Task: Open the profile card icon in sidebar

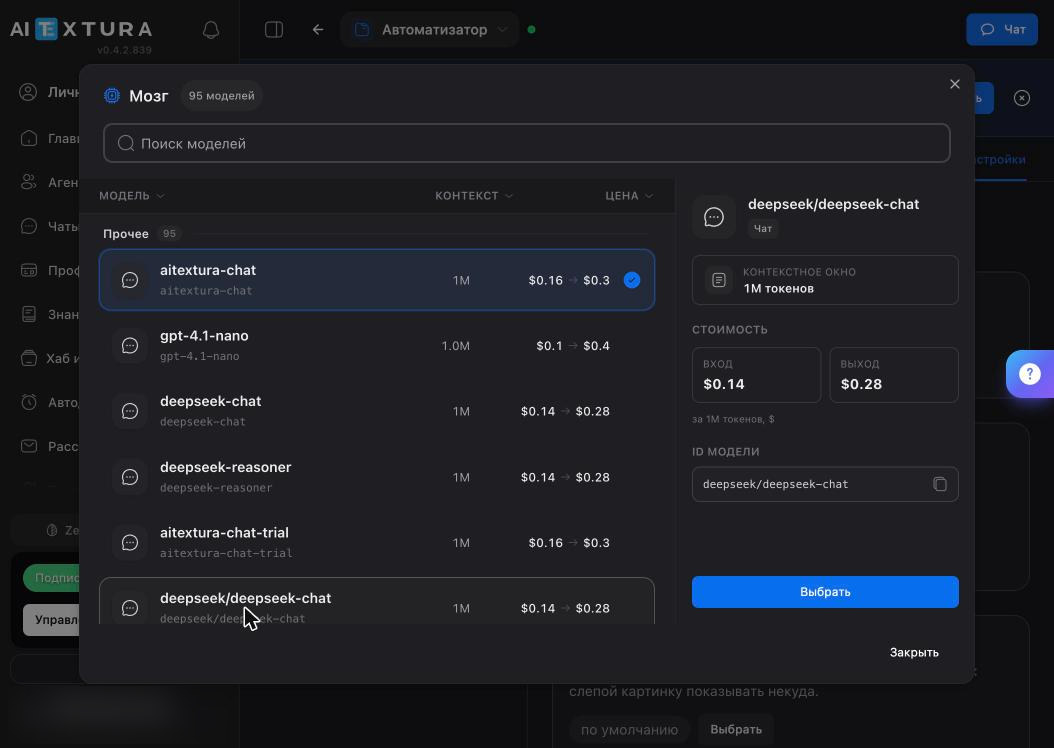Action: pyautogui.click(x=28, y=270)
